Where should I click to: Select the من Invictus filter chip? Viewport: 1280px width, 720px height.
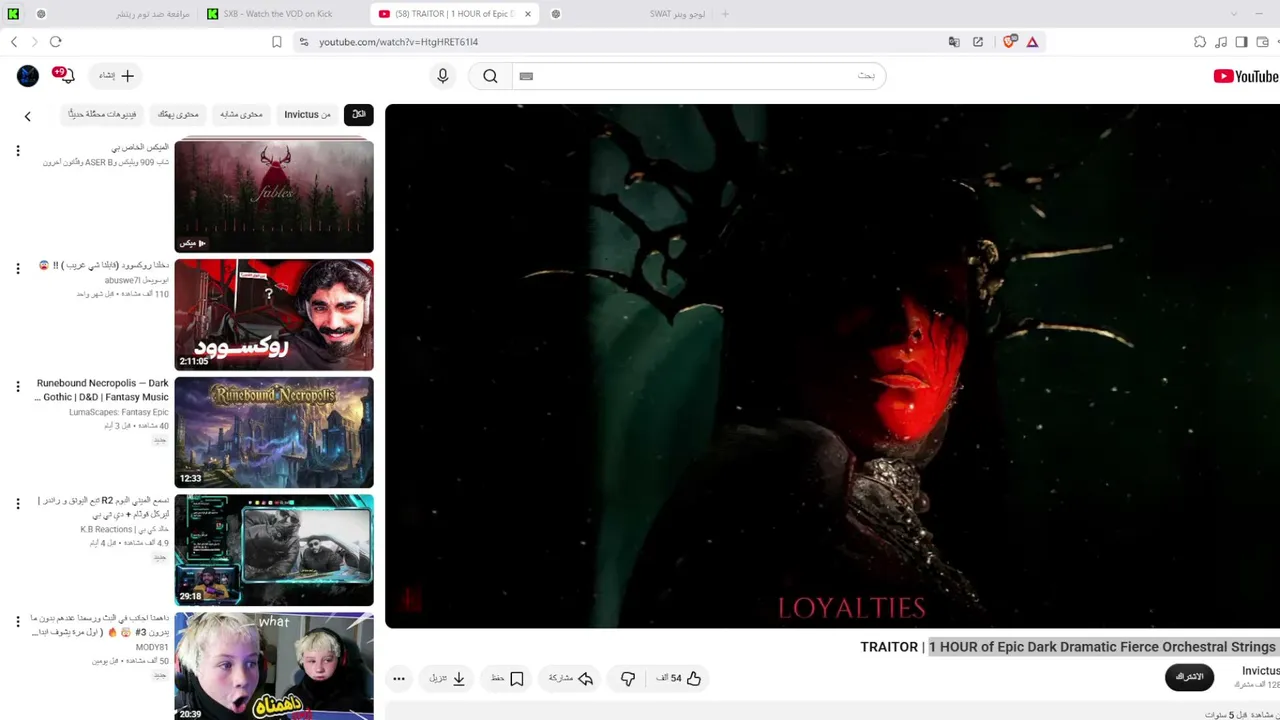pyautogui.click(x=307, y=114)
